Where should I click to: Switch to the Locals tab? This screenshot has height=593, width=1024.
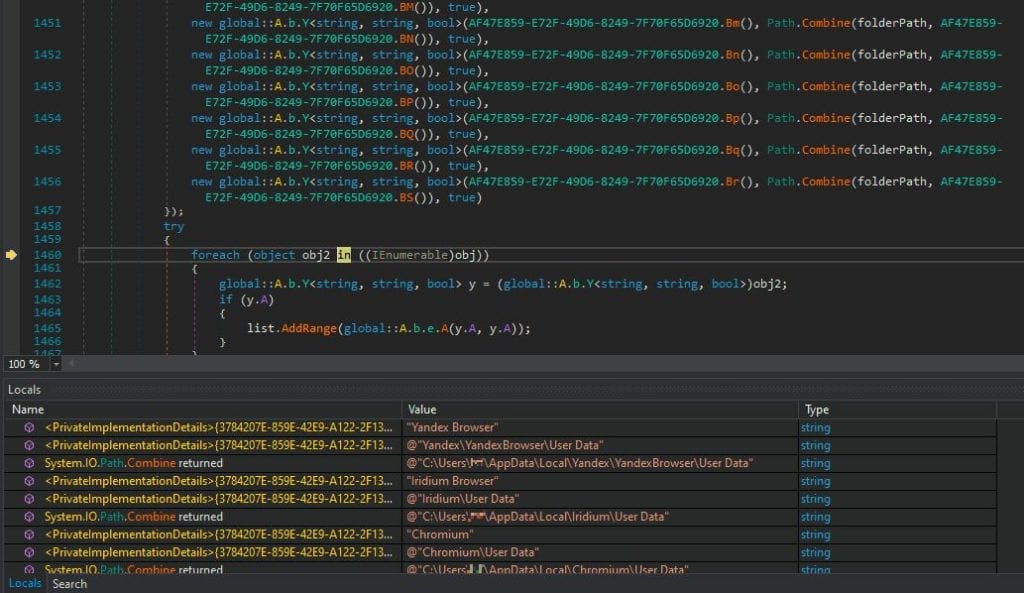coord(25,583)
